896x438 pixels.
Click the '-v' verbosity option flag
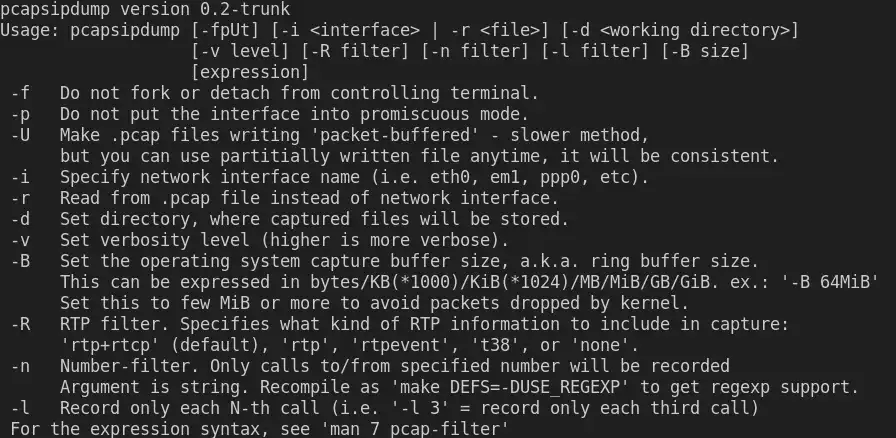[20, 240]
